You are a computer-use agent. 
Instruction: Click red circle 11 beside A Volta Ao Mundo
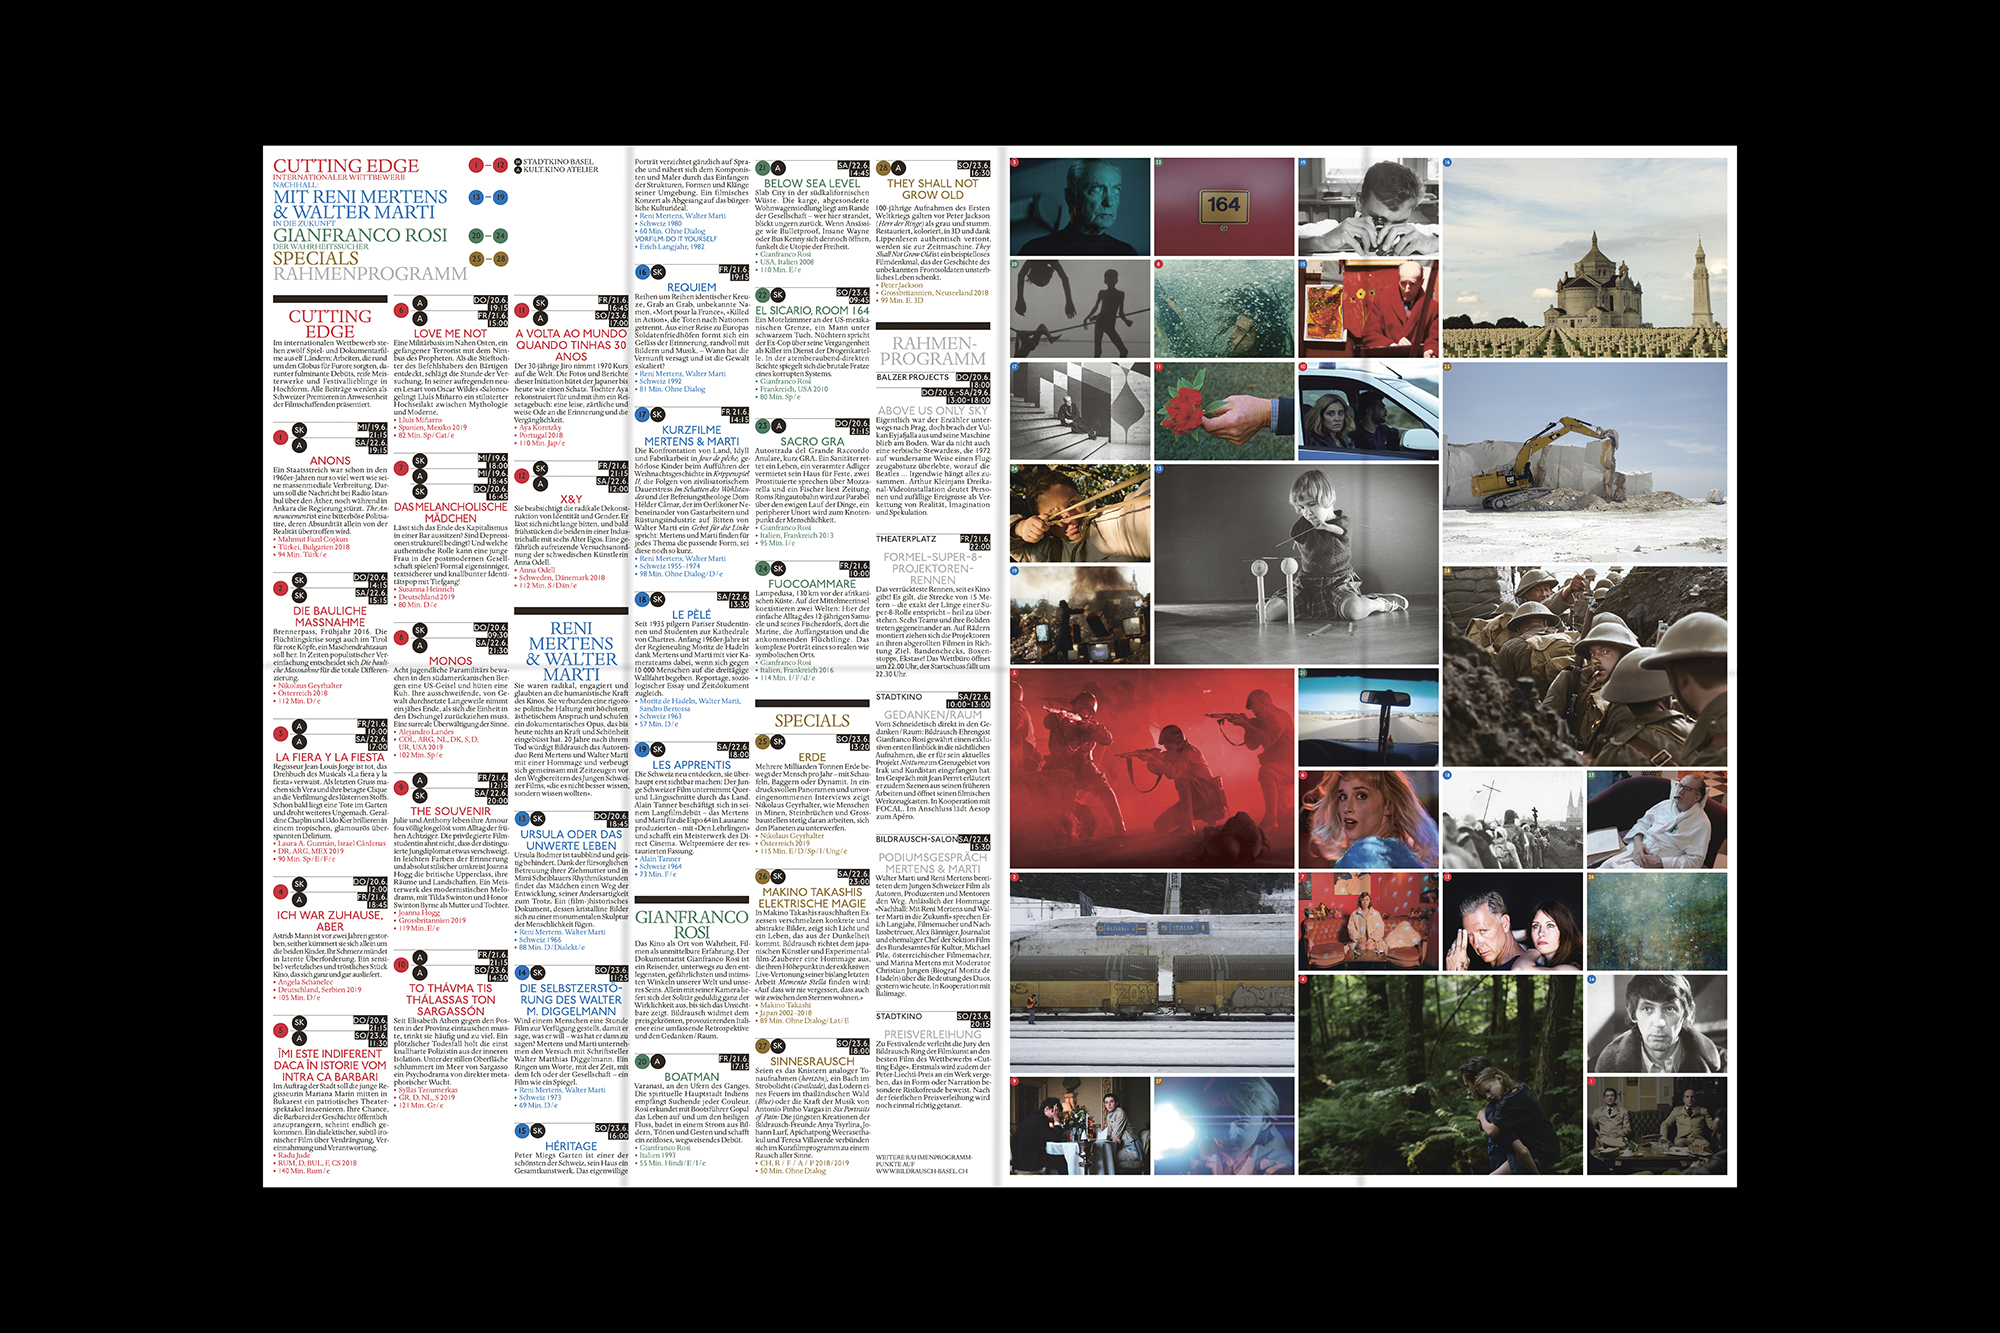[x=521, y=310]
